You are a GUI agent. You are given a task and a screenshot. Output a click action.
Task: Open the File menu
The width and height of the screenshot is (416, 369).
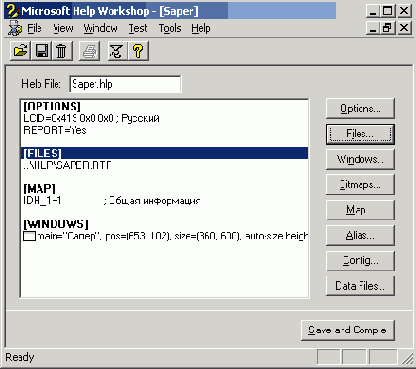coord(34,29)
